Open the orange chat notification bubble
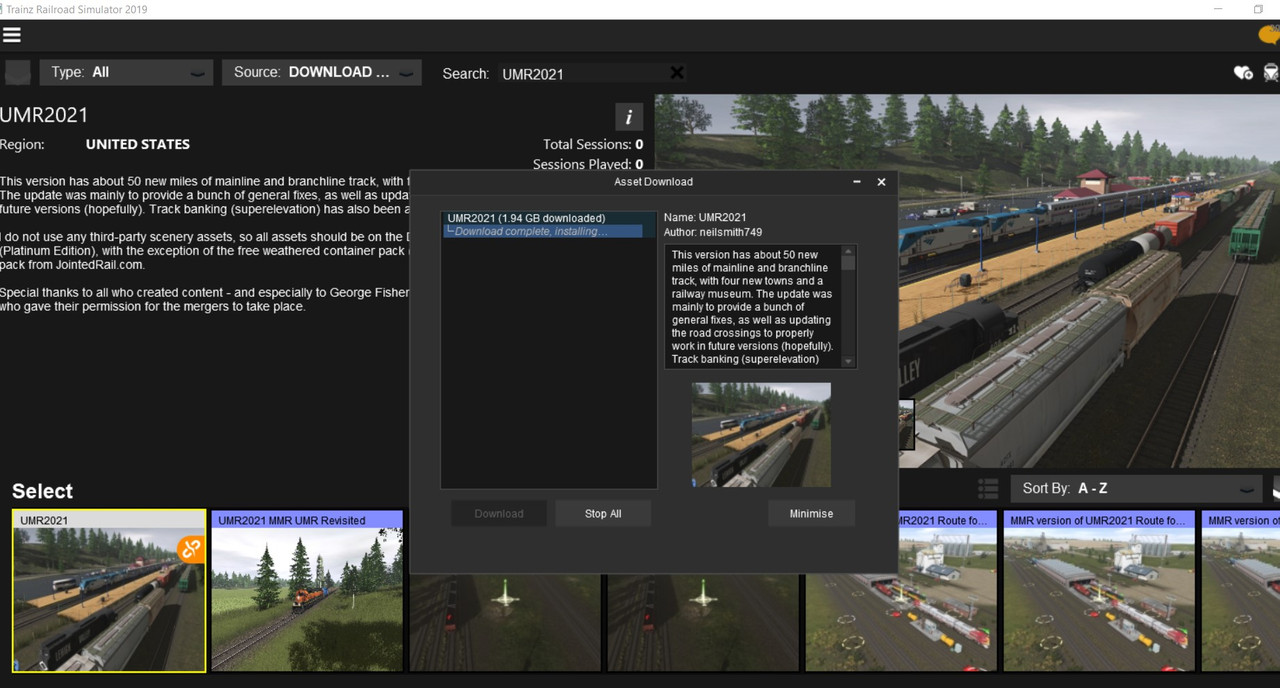 tap(1270, 35)
